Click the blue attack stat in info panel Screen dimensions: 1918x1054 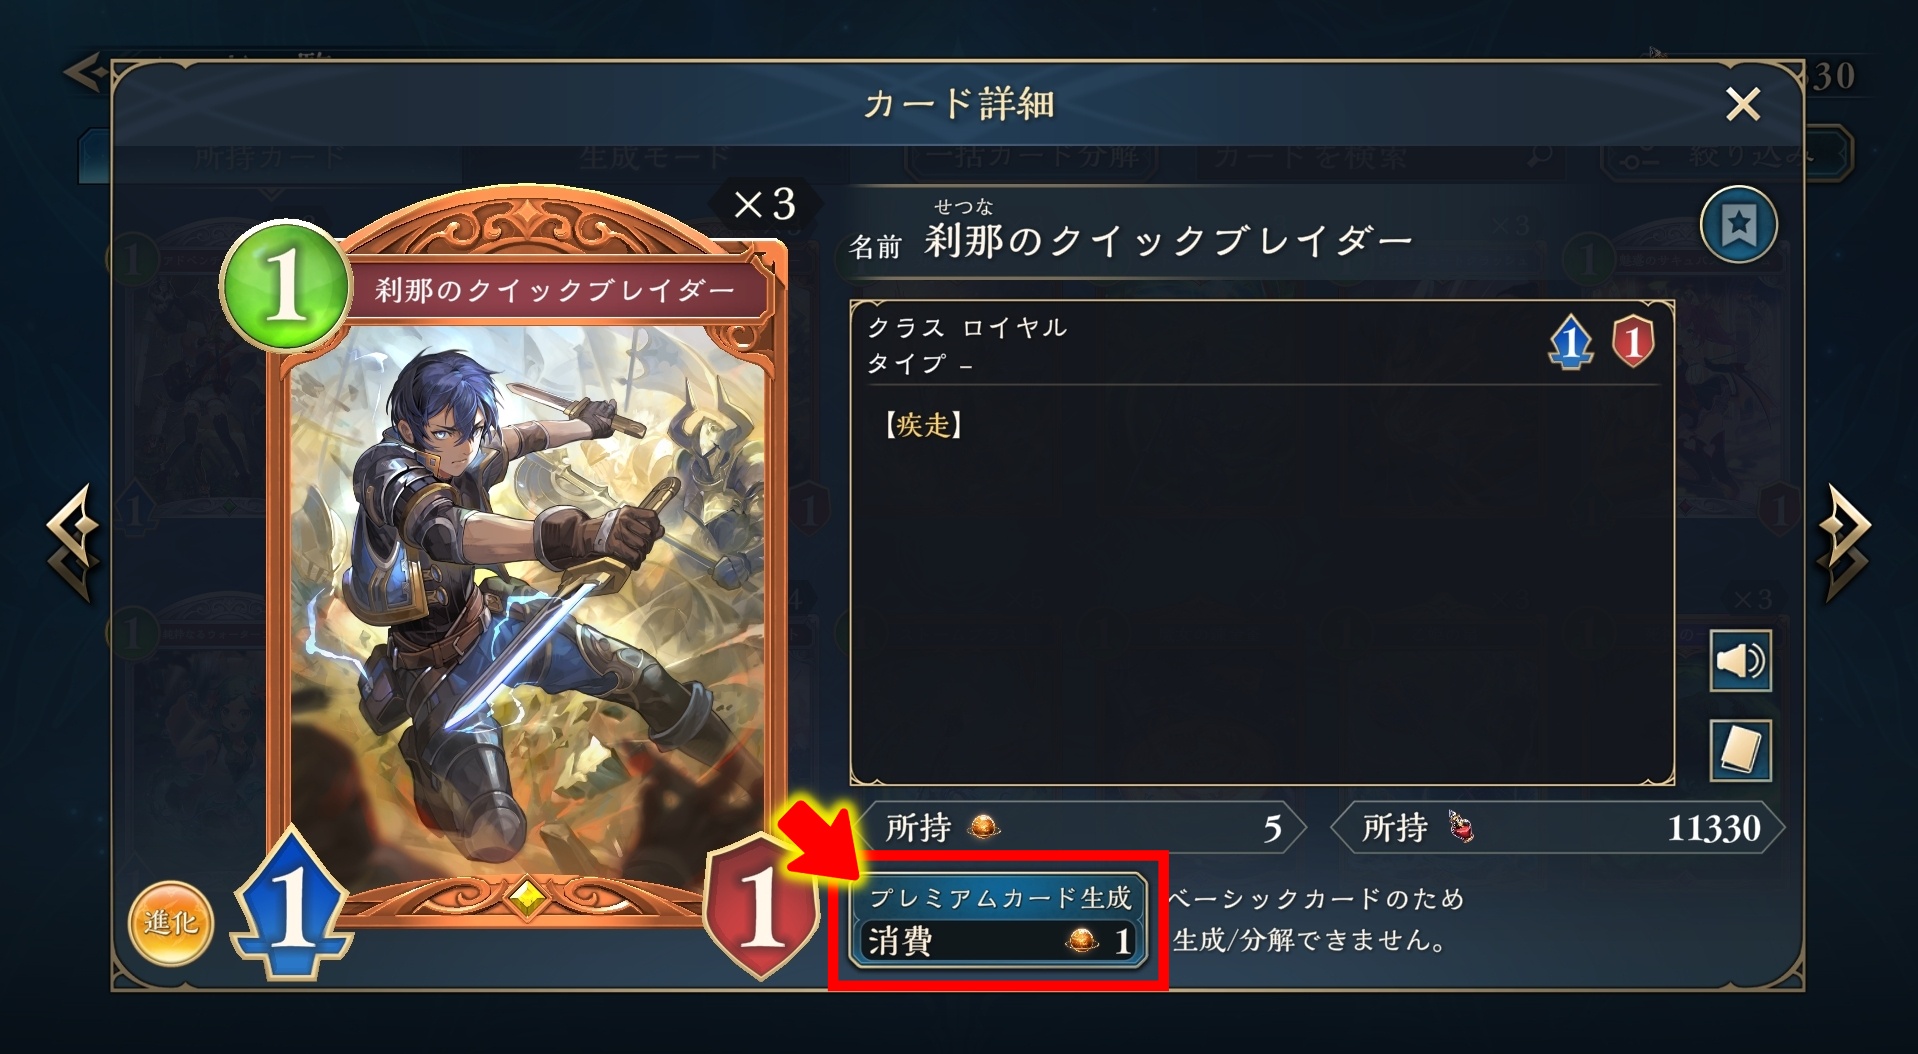[1571, 342]
